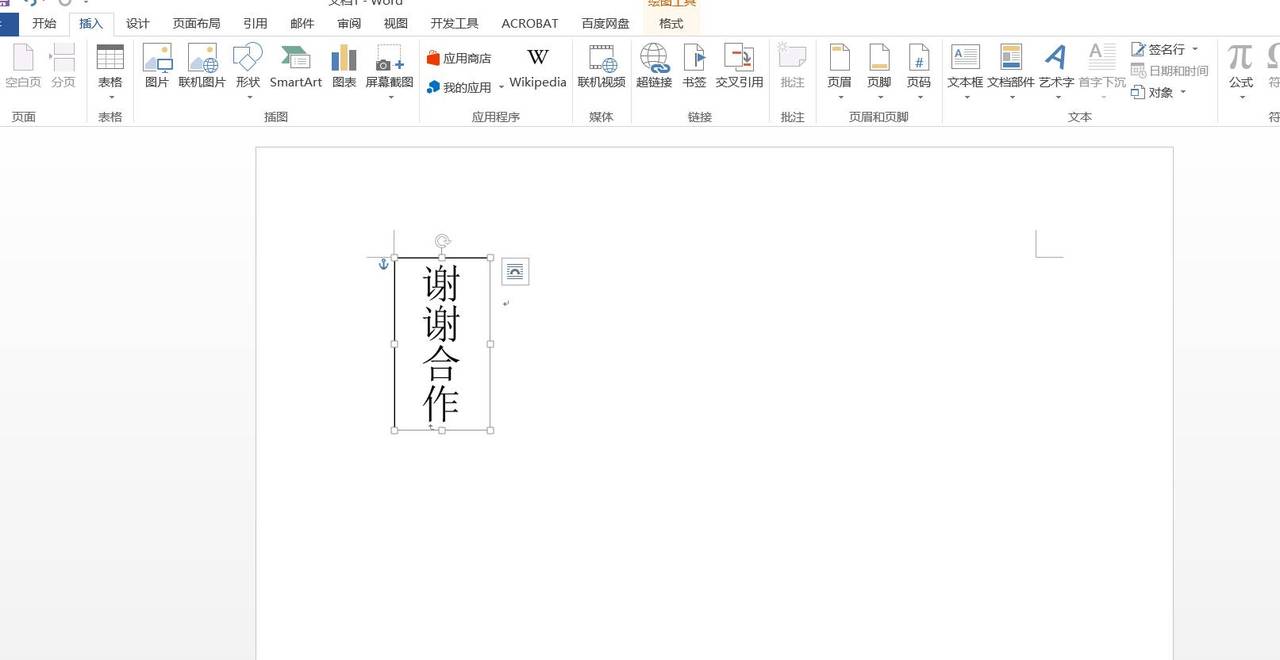
Task: Insert date and time via 日期和时间
Action: pyautogui.click(x=1166, y=72)
